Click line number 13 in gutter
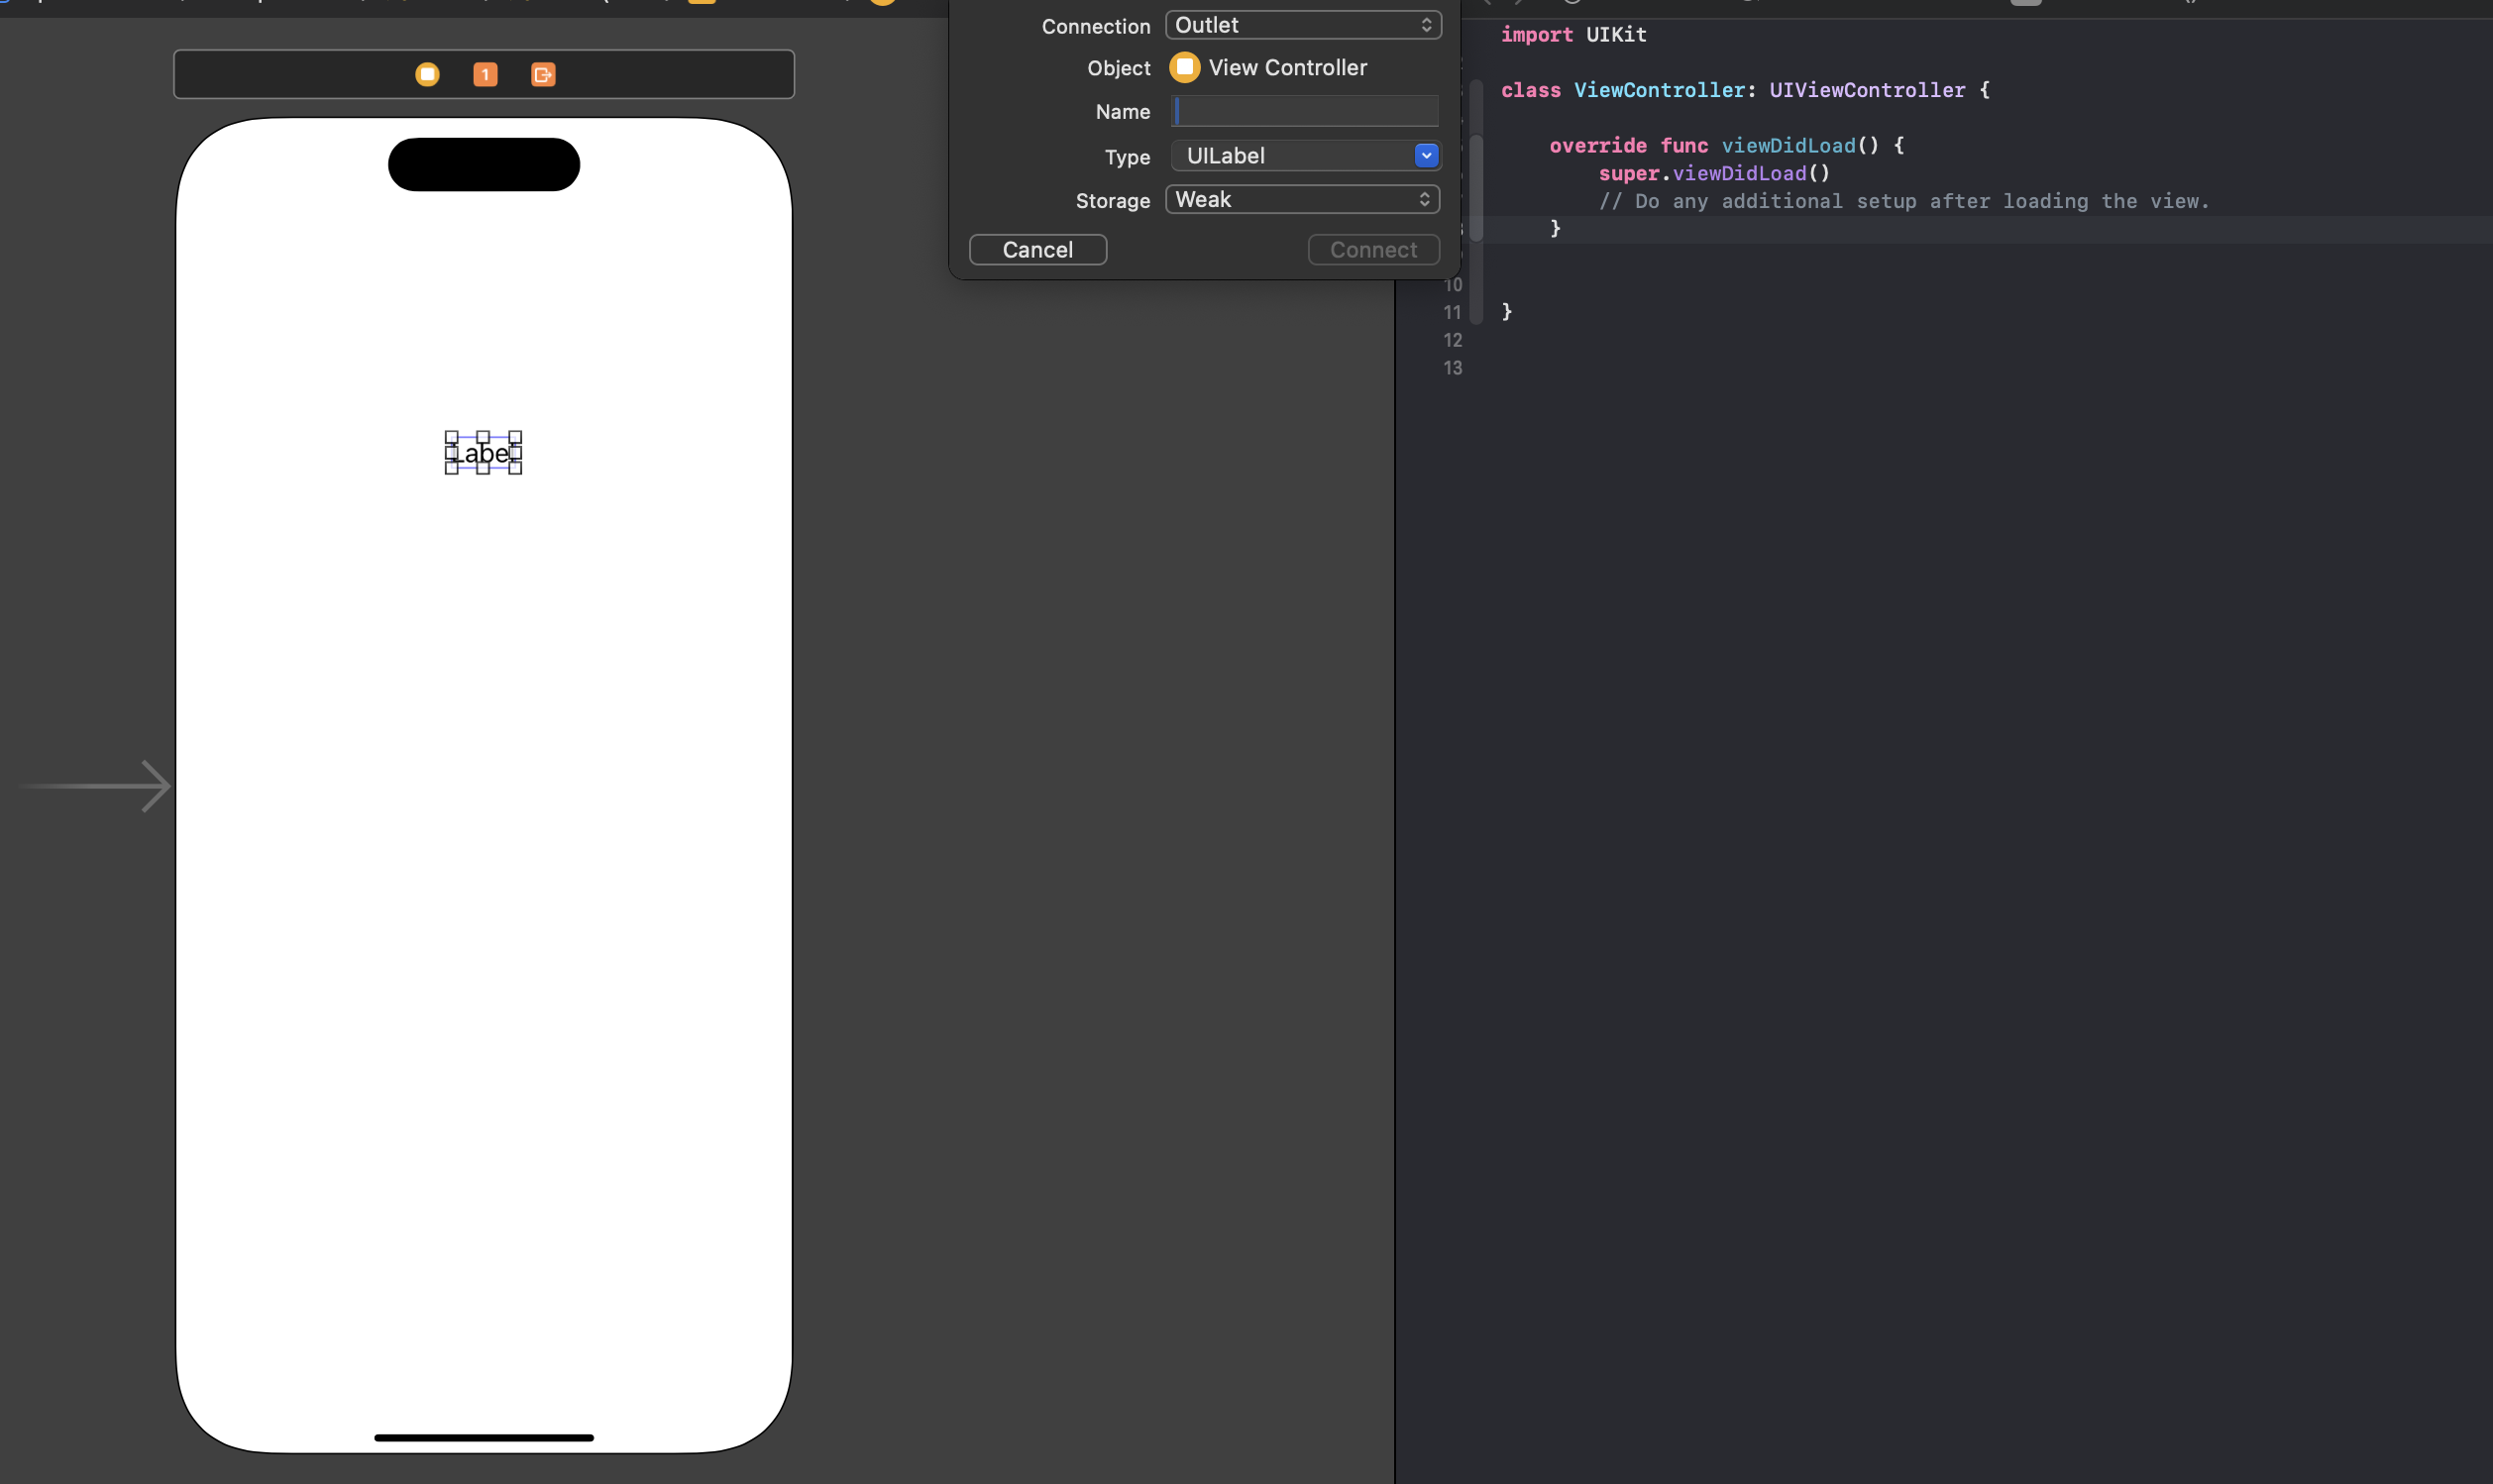 [1452, 368]
